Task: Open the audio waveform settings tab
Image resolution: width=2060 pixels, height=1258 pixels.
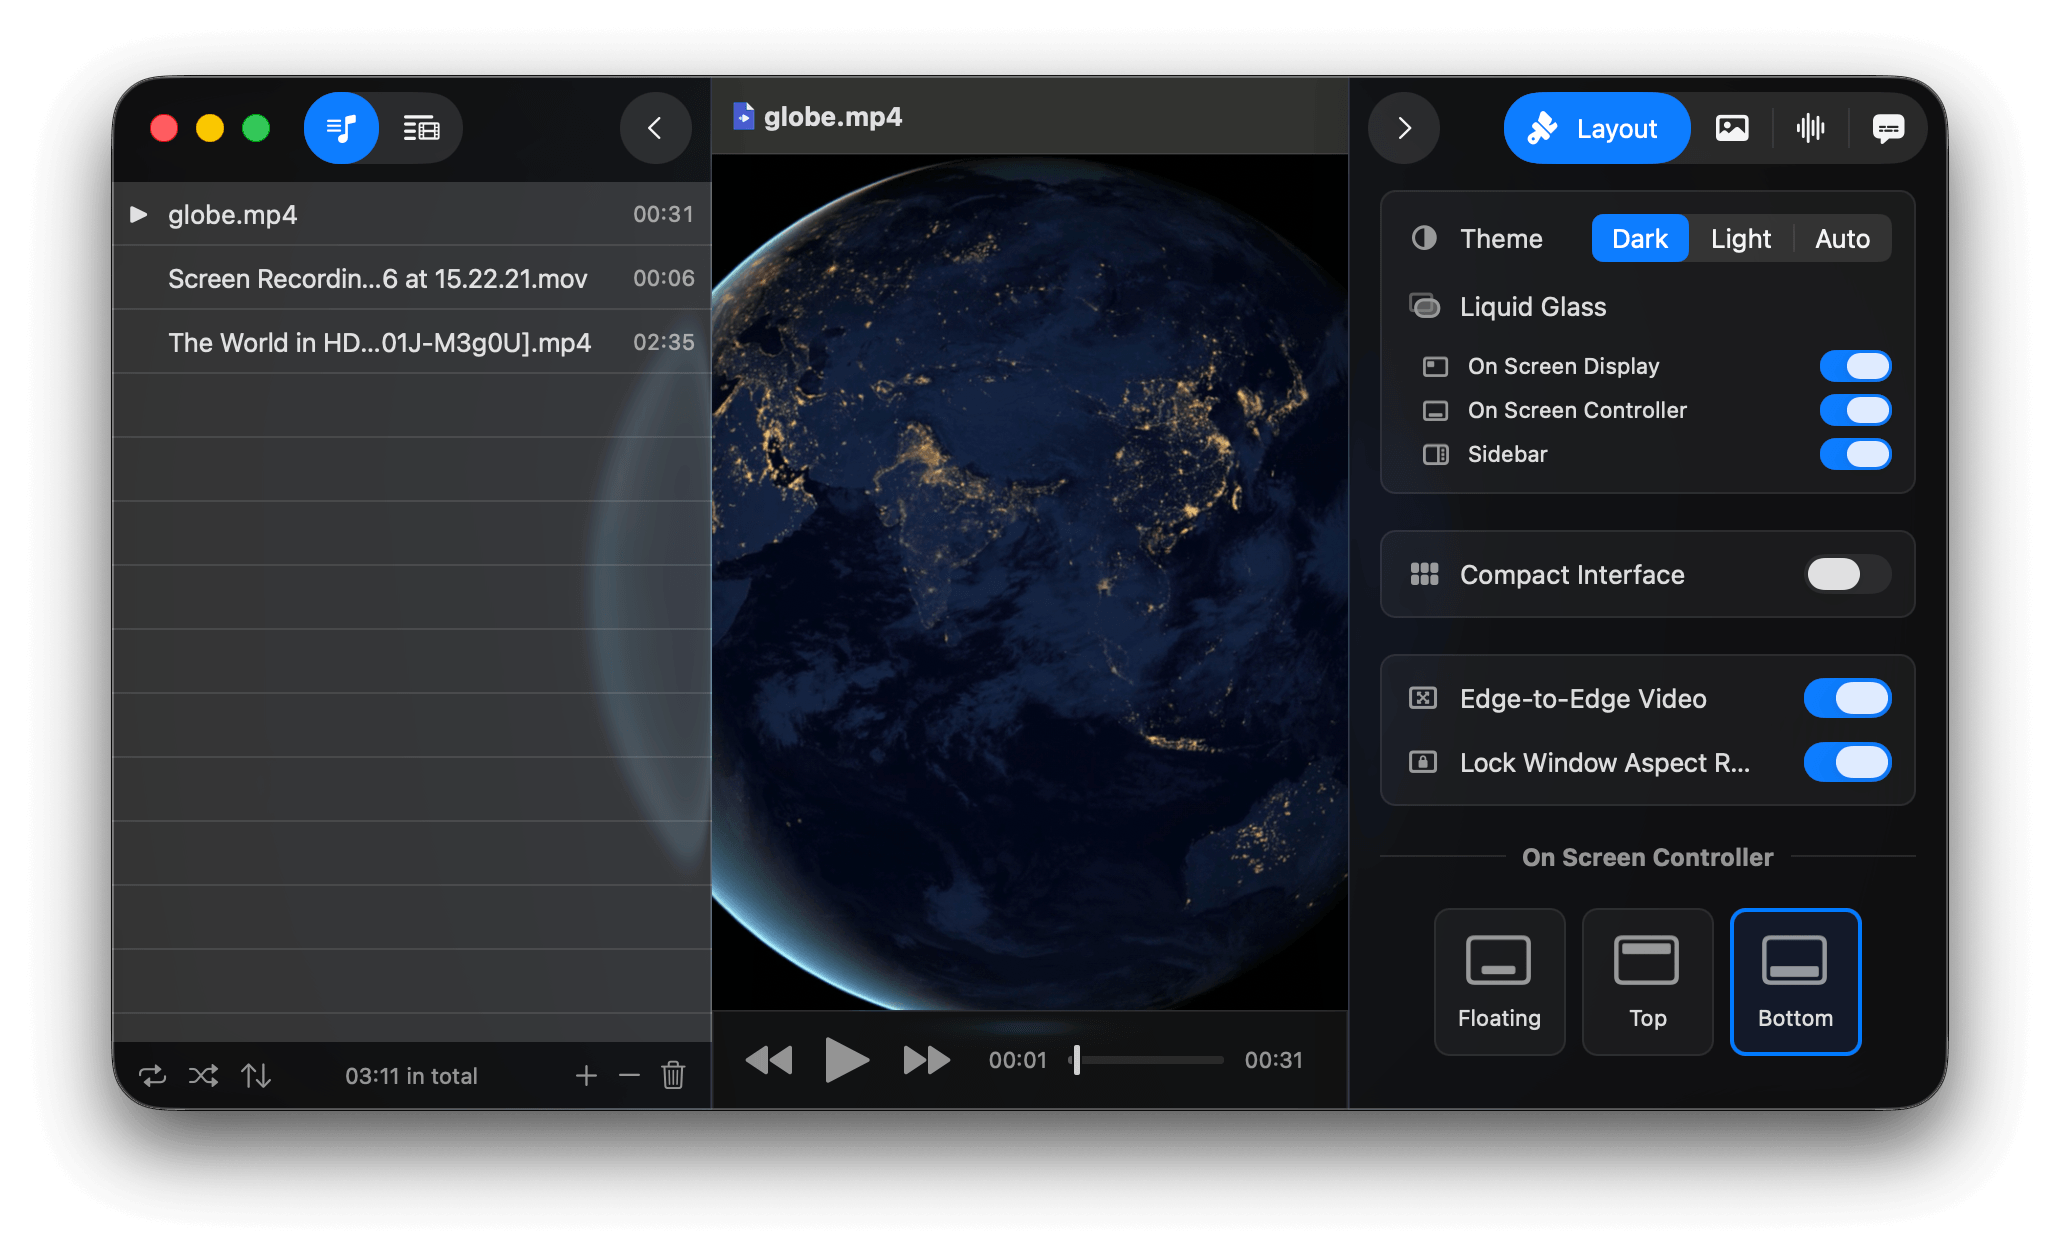Action: [1810, 128]
